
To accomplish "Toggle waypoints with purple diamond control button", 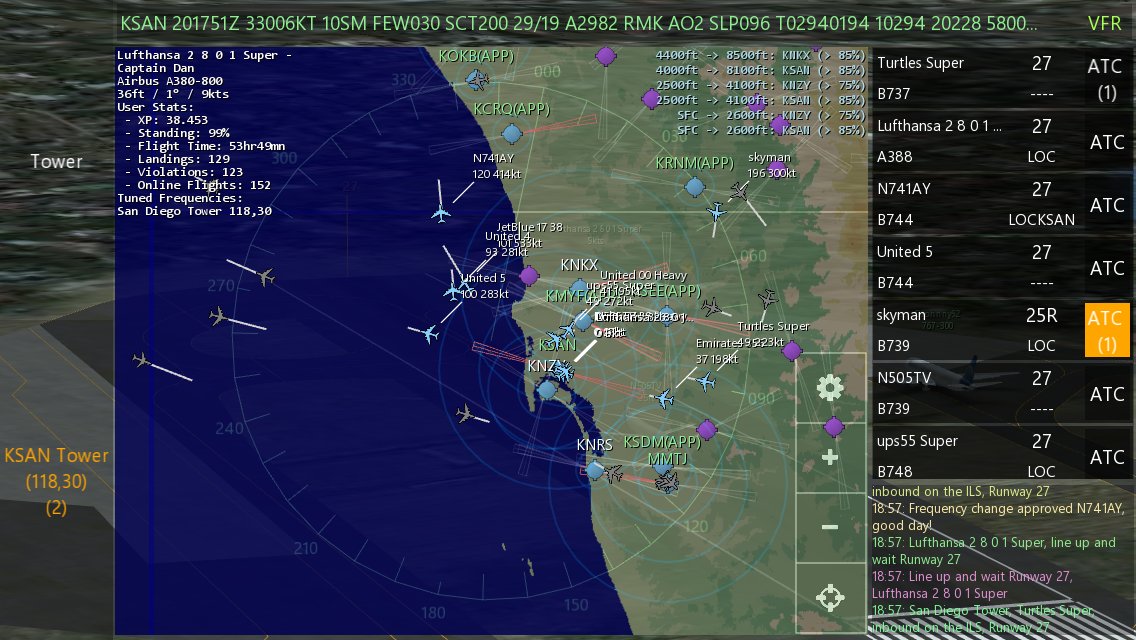I will tap(834, 426).
